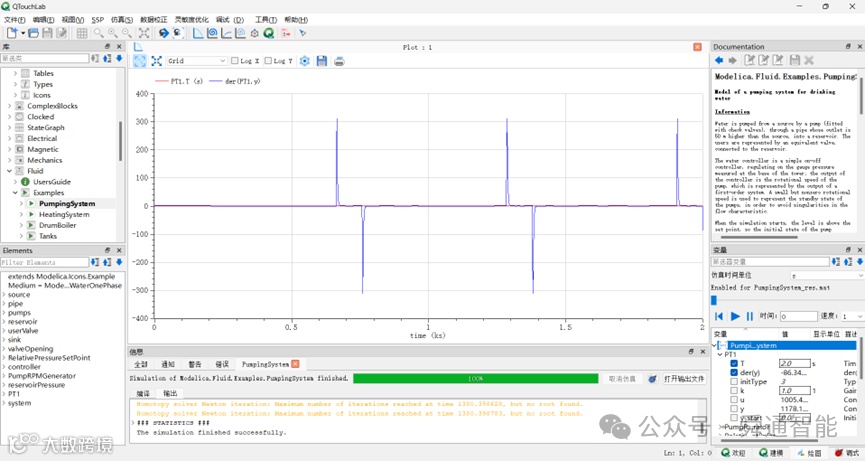This screenshot has width=865, height=461.
Task: Go back in Documentation browser
Action: pyautogui.click(x=719, y=60)
